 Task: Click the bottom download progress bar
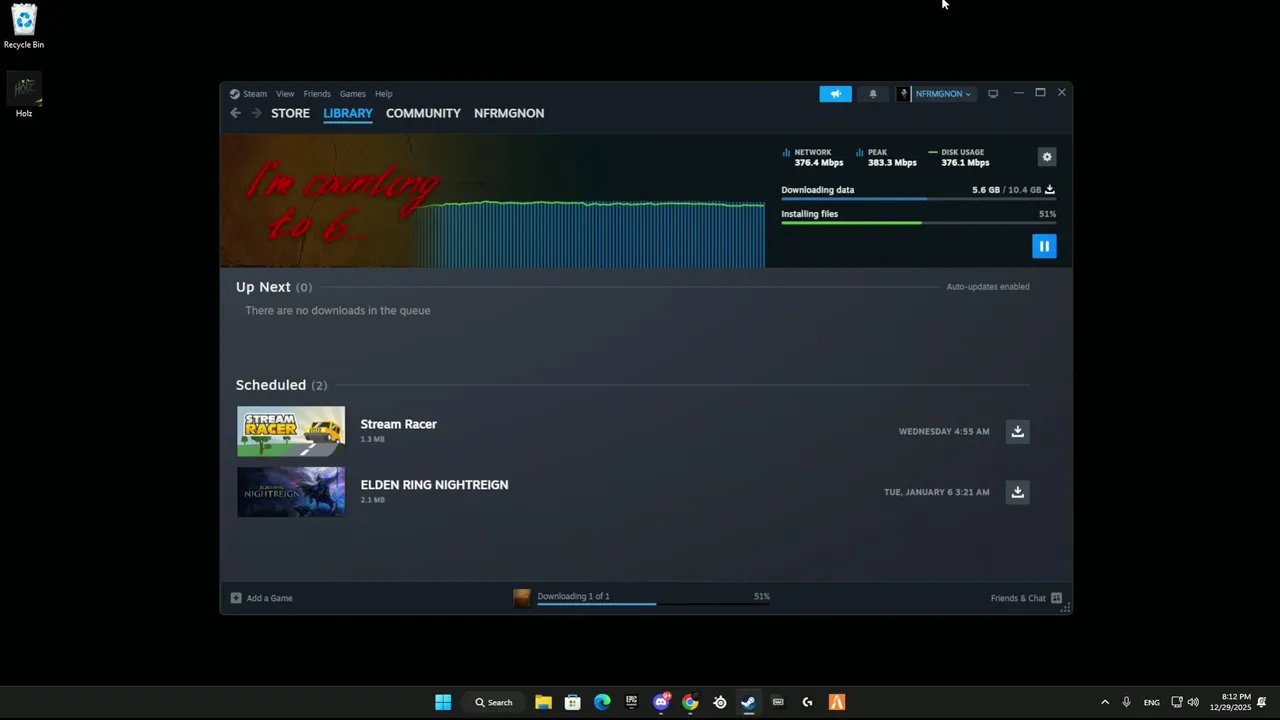(653, 604)
